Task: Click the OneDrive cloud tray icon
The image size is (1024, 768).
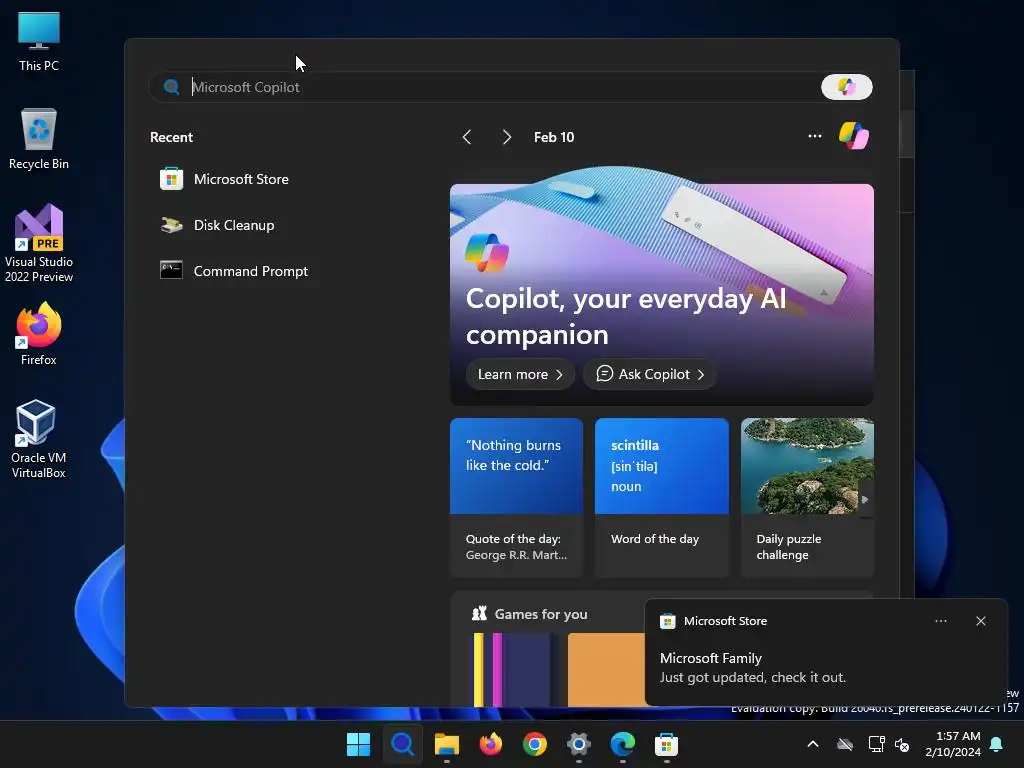Action: coord(845,744)
